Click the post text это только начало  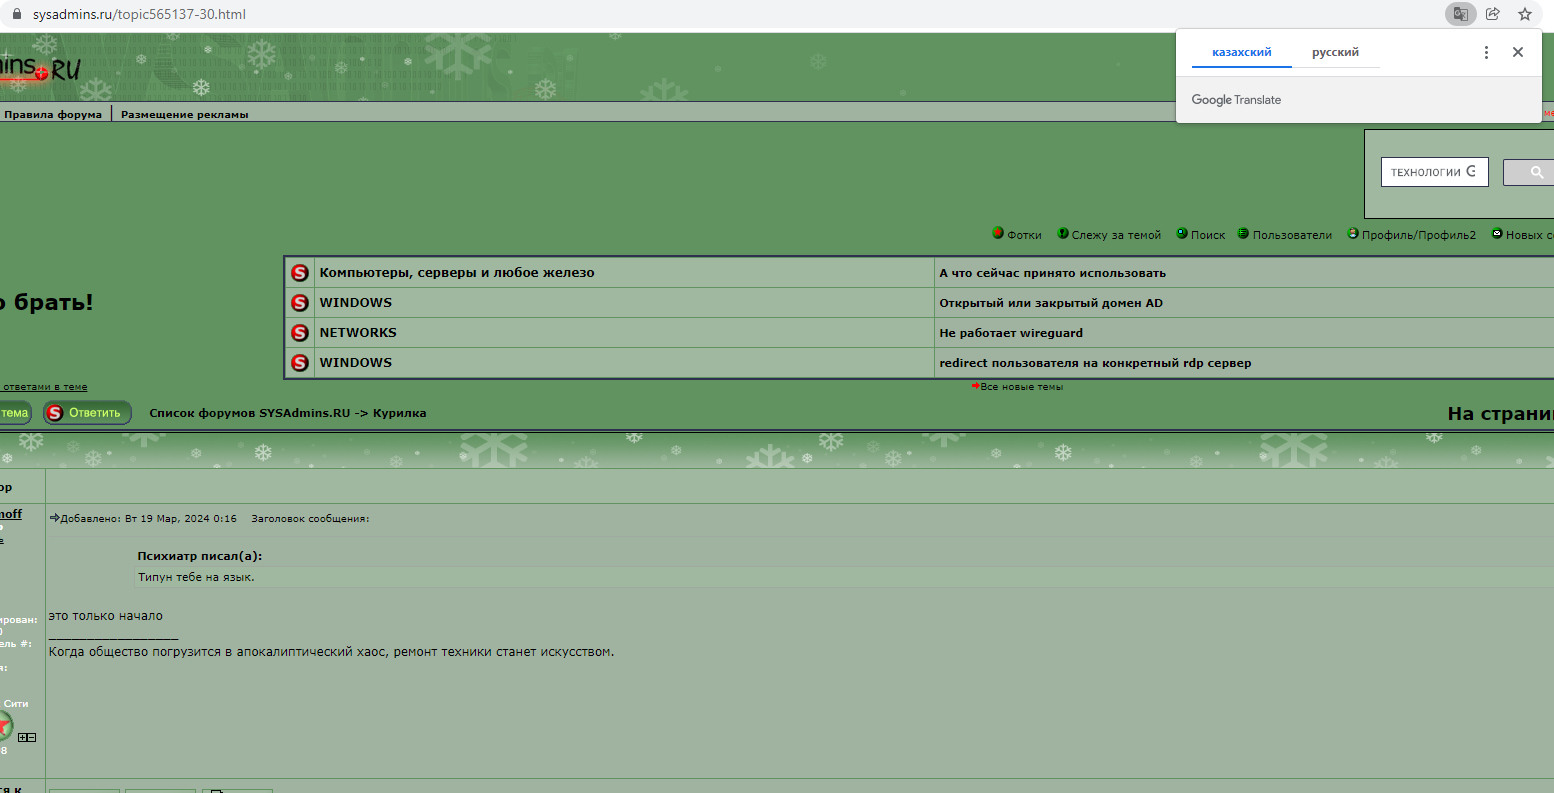click(x=106, y=616)
